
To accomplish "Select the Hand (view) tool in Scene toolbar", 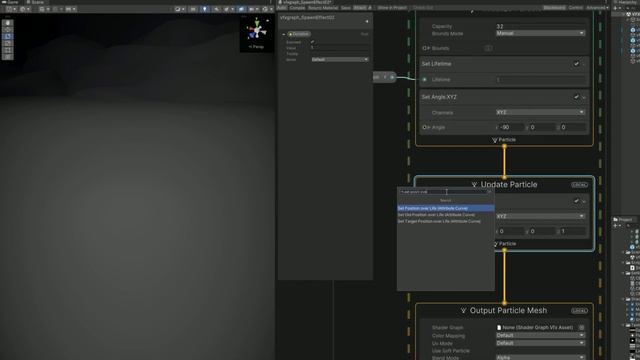I will point(7,23).
